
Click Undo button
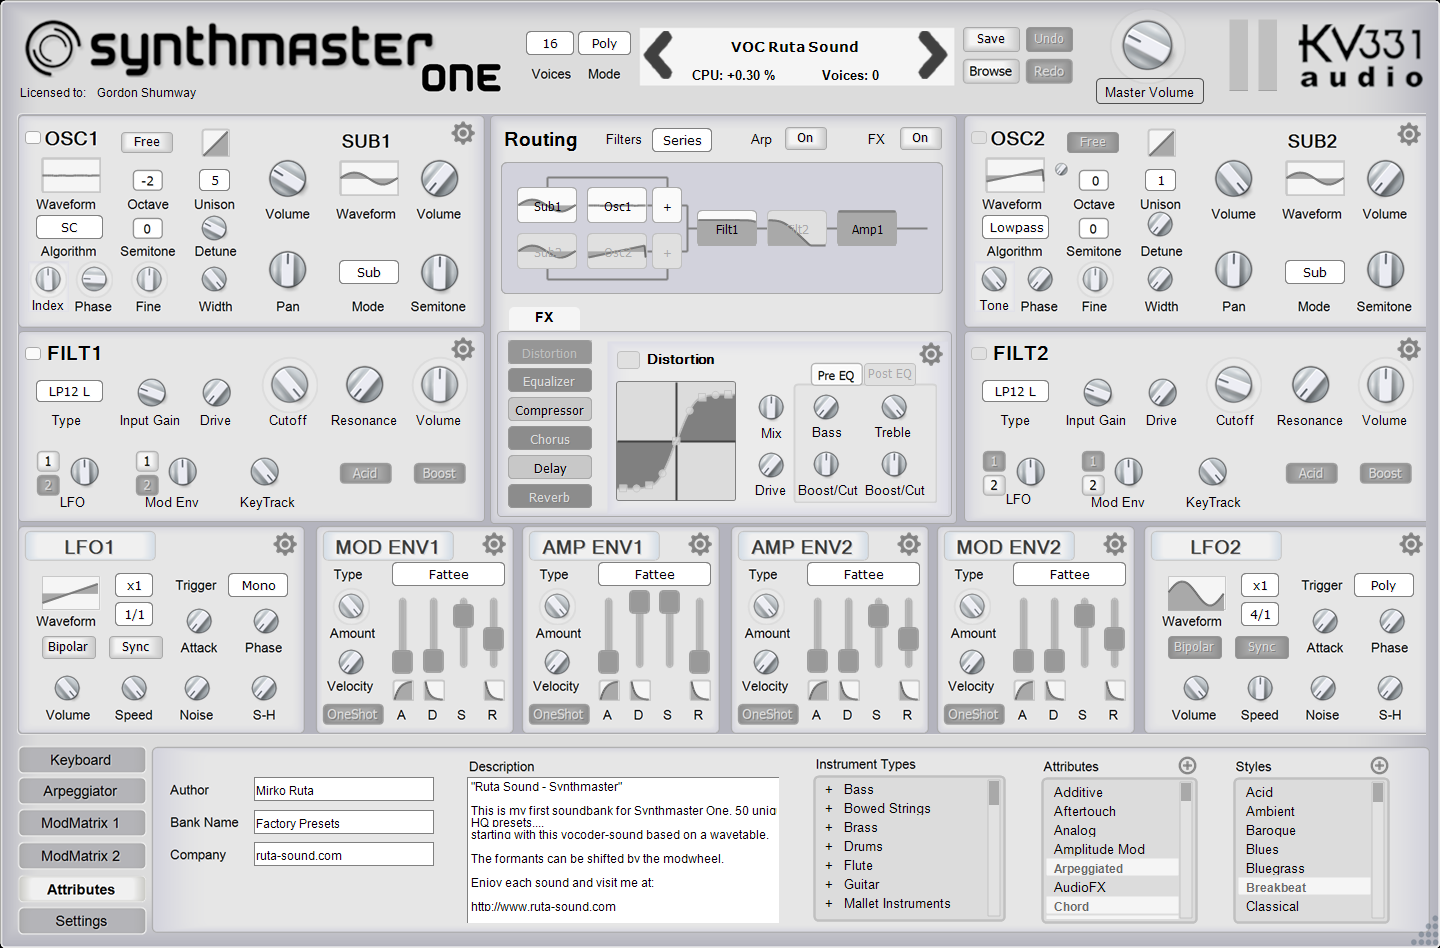[1049, 39]
